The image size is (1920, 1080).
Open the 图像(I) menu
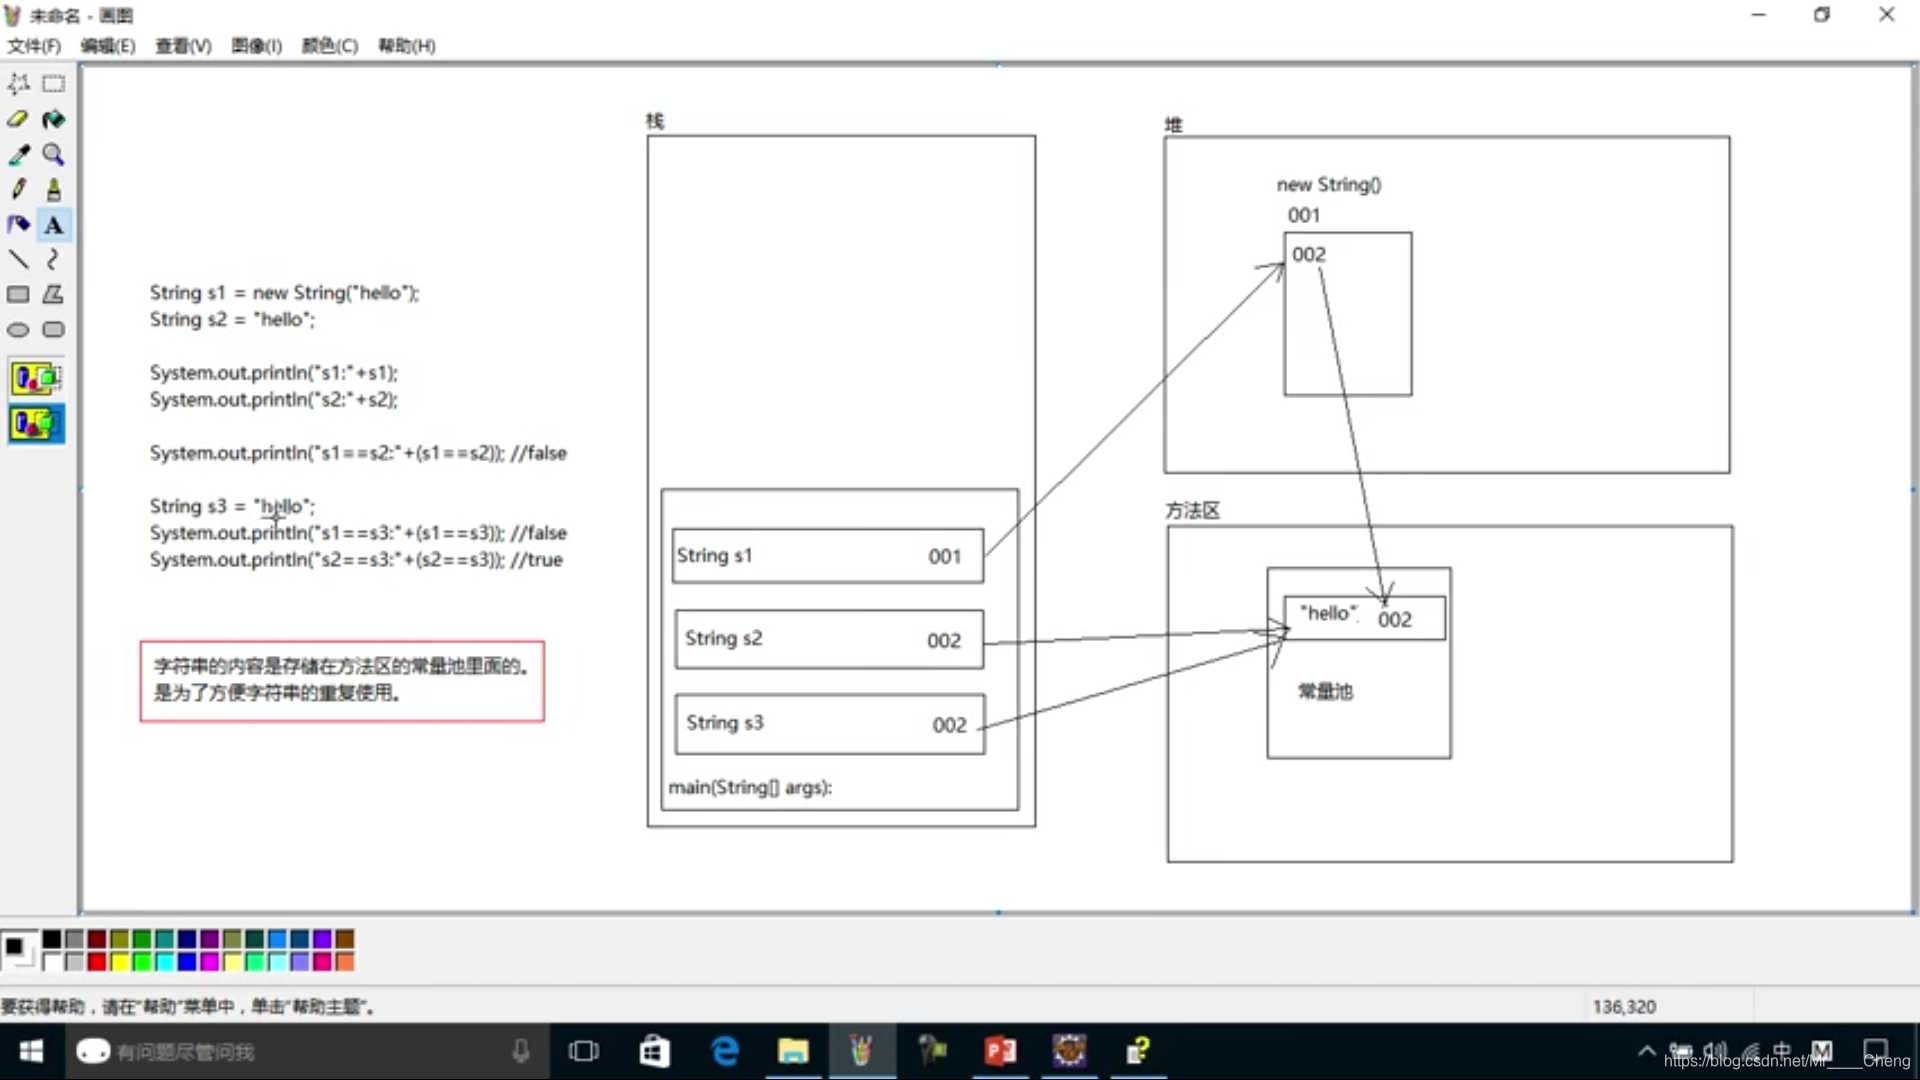257,46
